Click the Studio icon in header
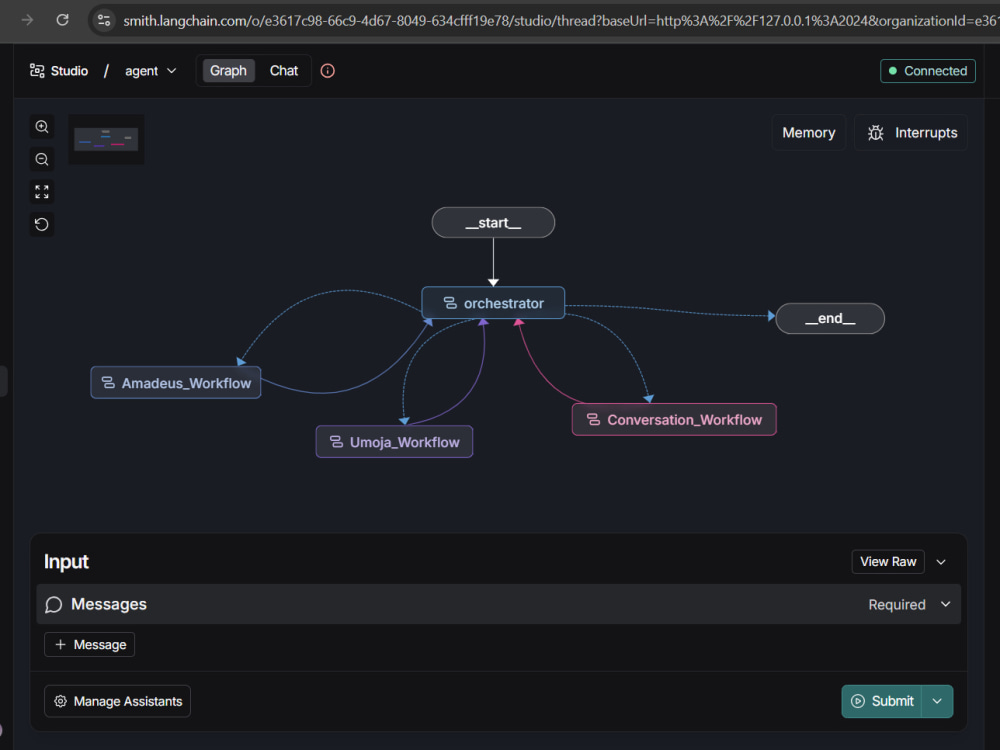The width and height of the screenshot is (1000, 750). pyautogui.click(x=37, y=70)
